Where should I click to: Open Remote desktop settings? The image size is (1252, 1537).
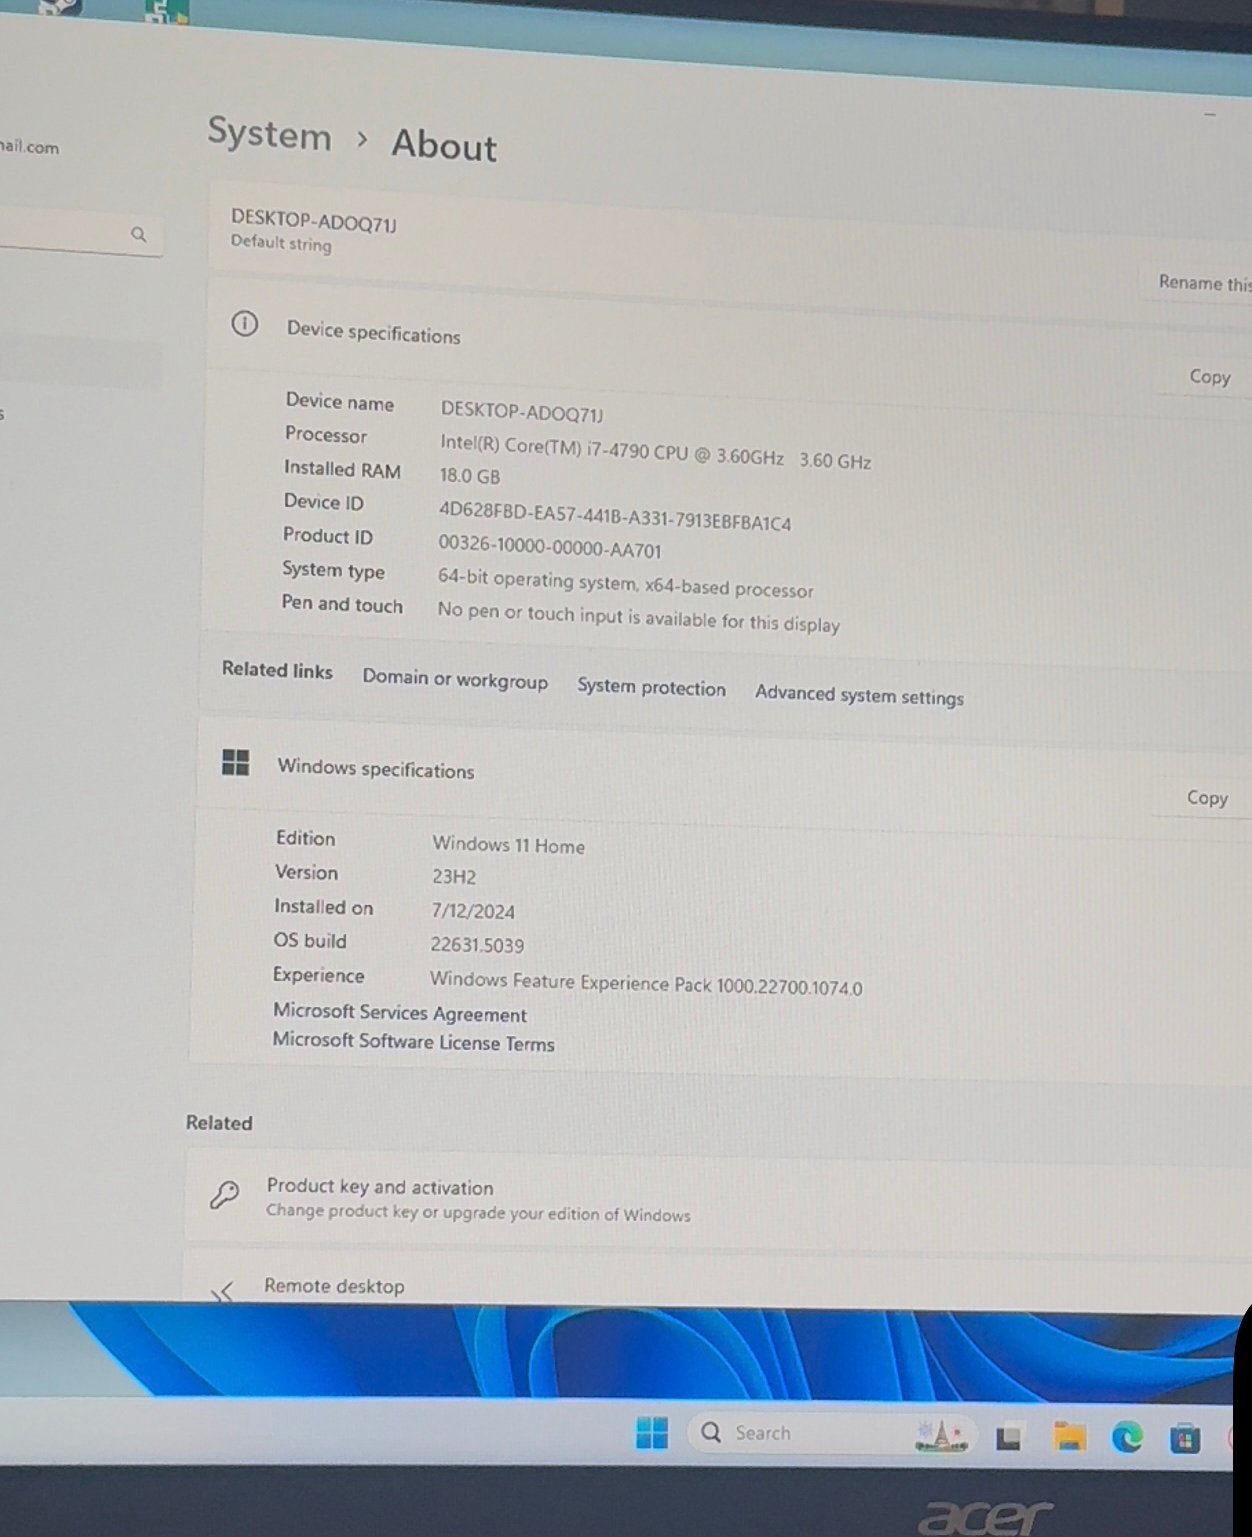pyautogui.click(x=715, y=1283)
